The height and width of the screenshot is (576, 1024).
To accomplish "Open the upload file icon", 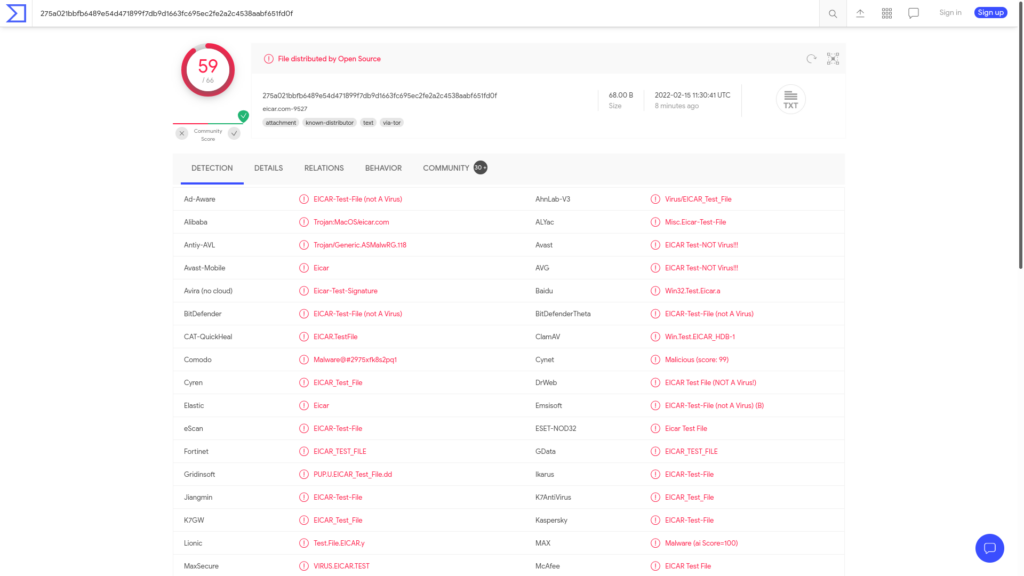I will [860, 13].
